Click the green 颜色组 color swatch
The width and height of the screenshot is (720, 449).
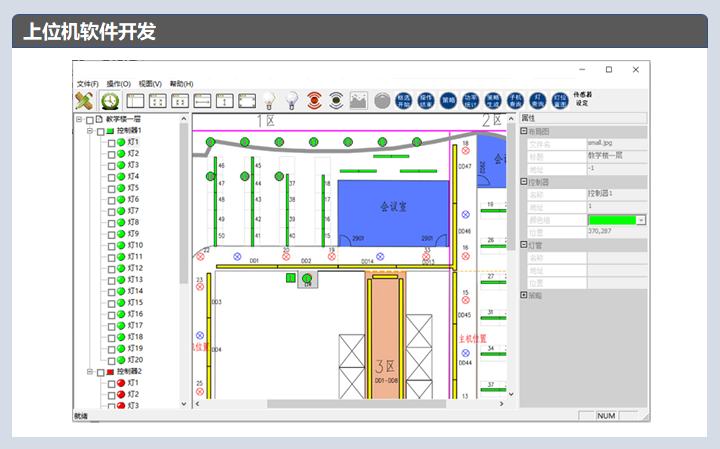pos(611,220)
